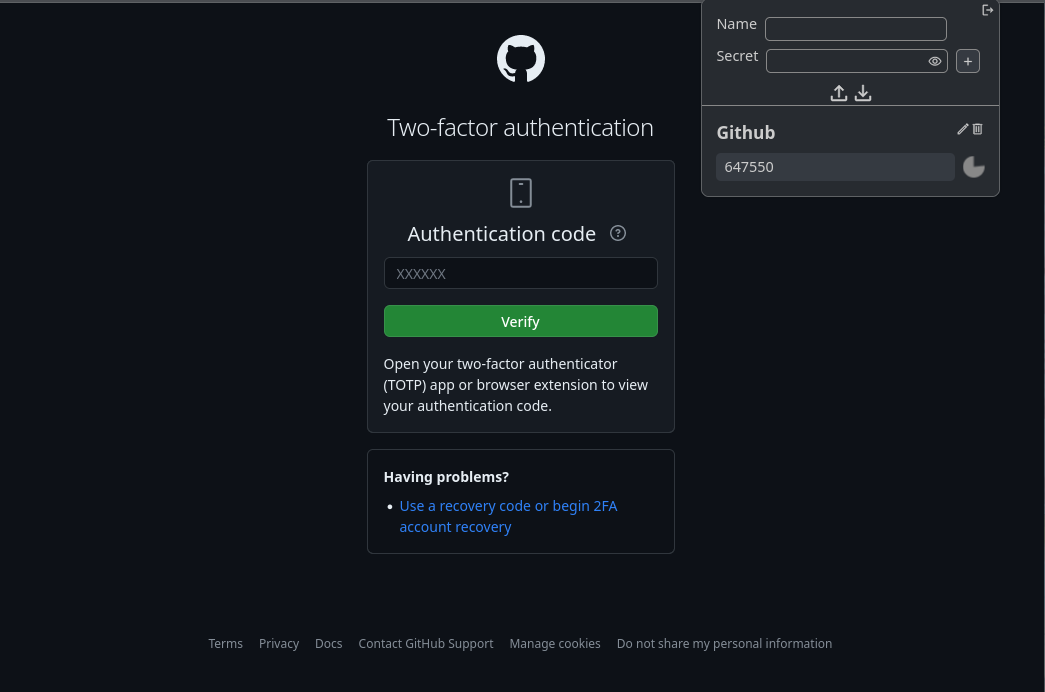Click the logout icon in the authenticator popup
The image size is (1045, 692).
pyautogui.click(x=988, y=10)
